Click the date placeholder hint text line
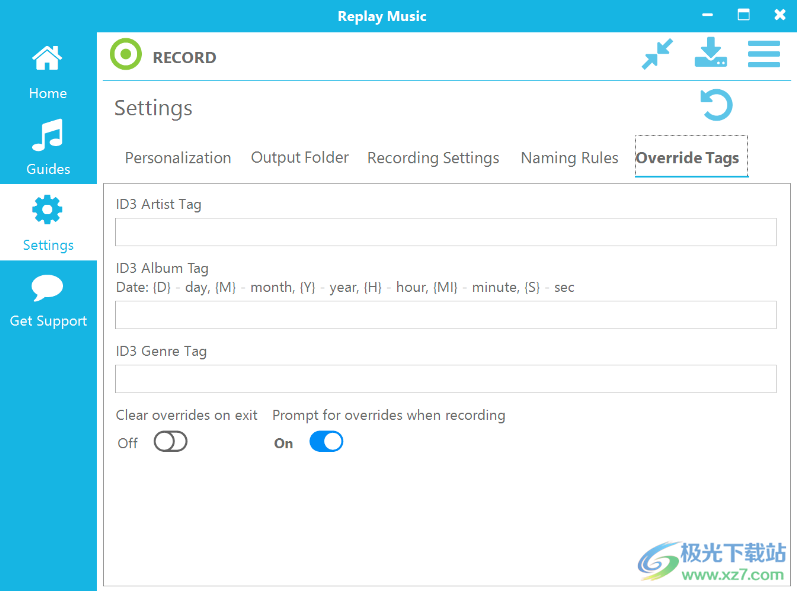This screenshot has width=797, height=591. pyautogui.click(x=345, y=288)
